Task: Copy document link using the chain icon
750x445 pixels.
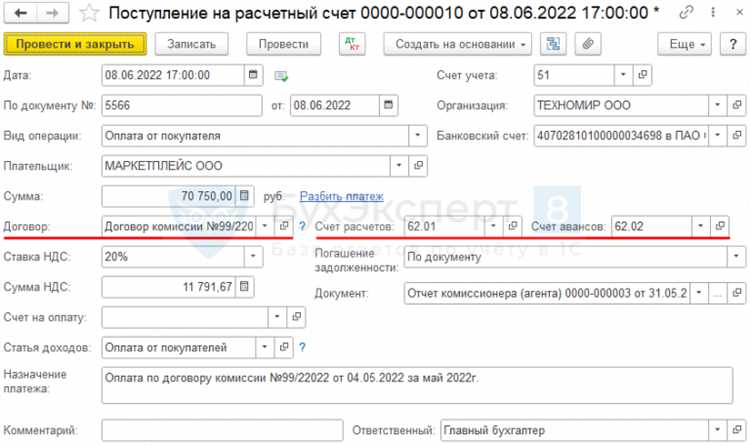Action: pos(686,12)
